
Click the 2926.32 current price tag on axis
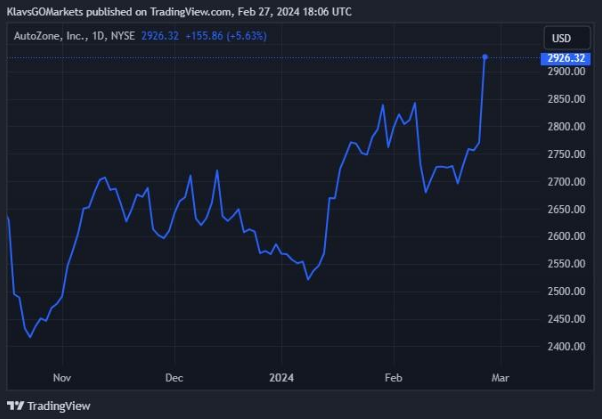pyautogui.click(x=565, y=58)
